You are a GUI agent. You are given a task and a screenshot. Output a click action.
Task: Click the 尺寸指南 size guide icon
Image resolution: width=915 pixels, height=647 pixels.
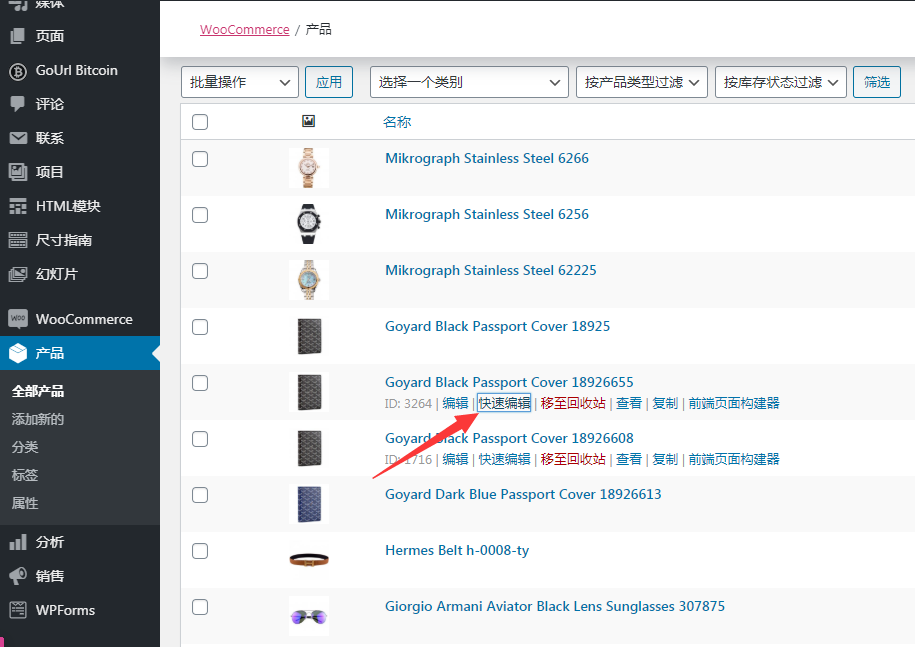18,240
